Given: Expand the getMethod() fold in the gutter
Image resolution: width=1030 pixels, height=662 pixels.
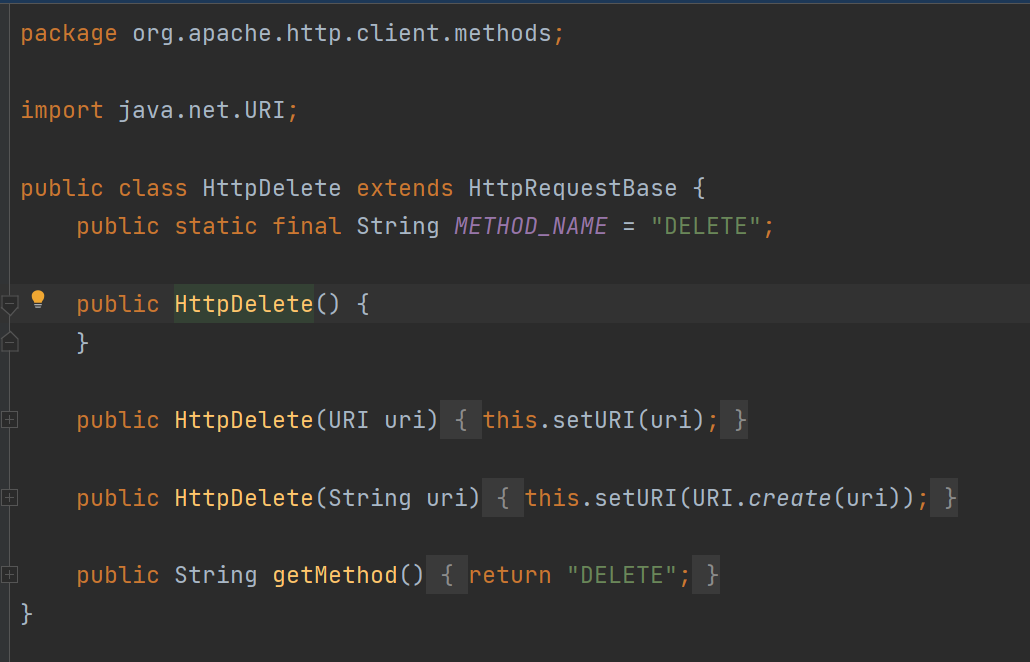Looking at the screenshot, I should [x=9, y=574].
